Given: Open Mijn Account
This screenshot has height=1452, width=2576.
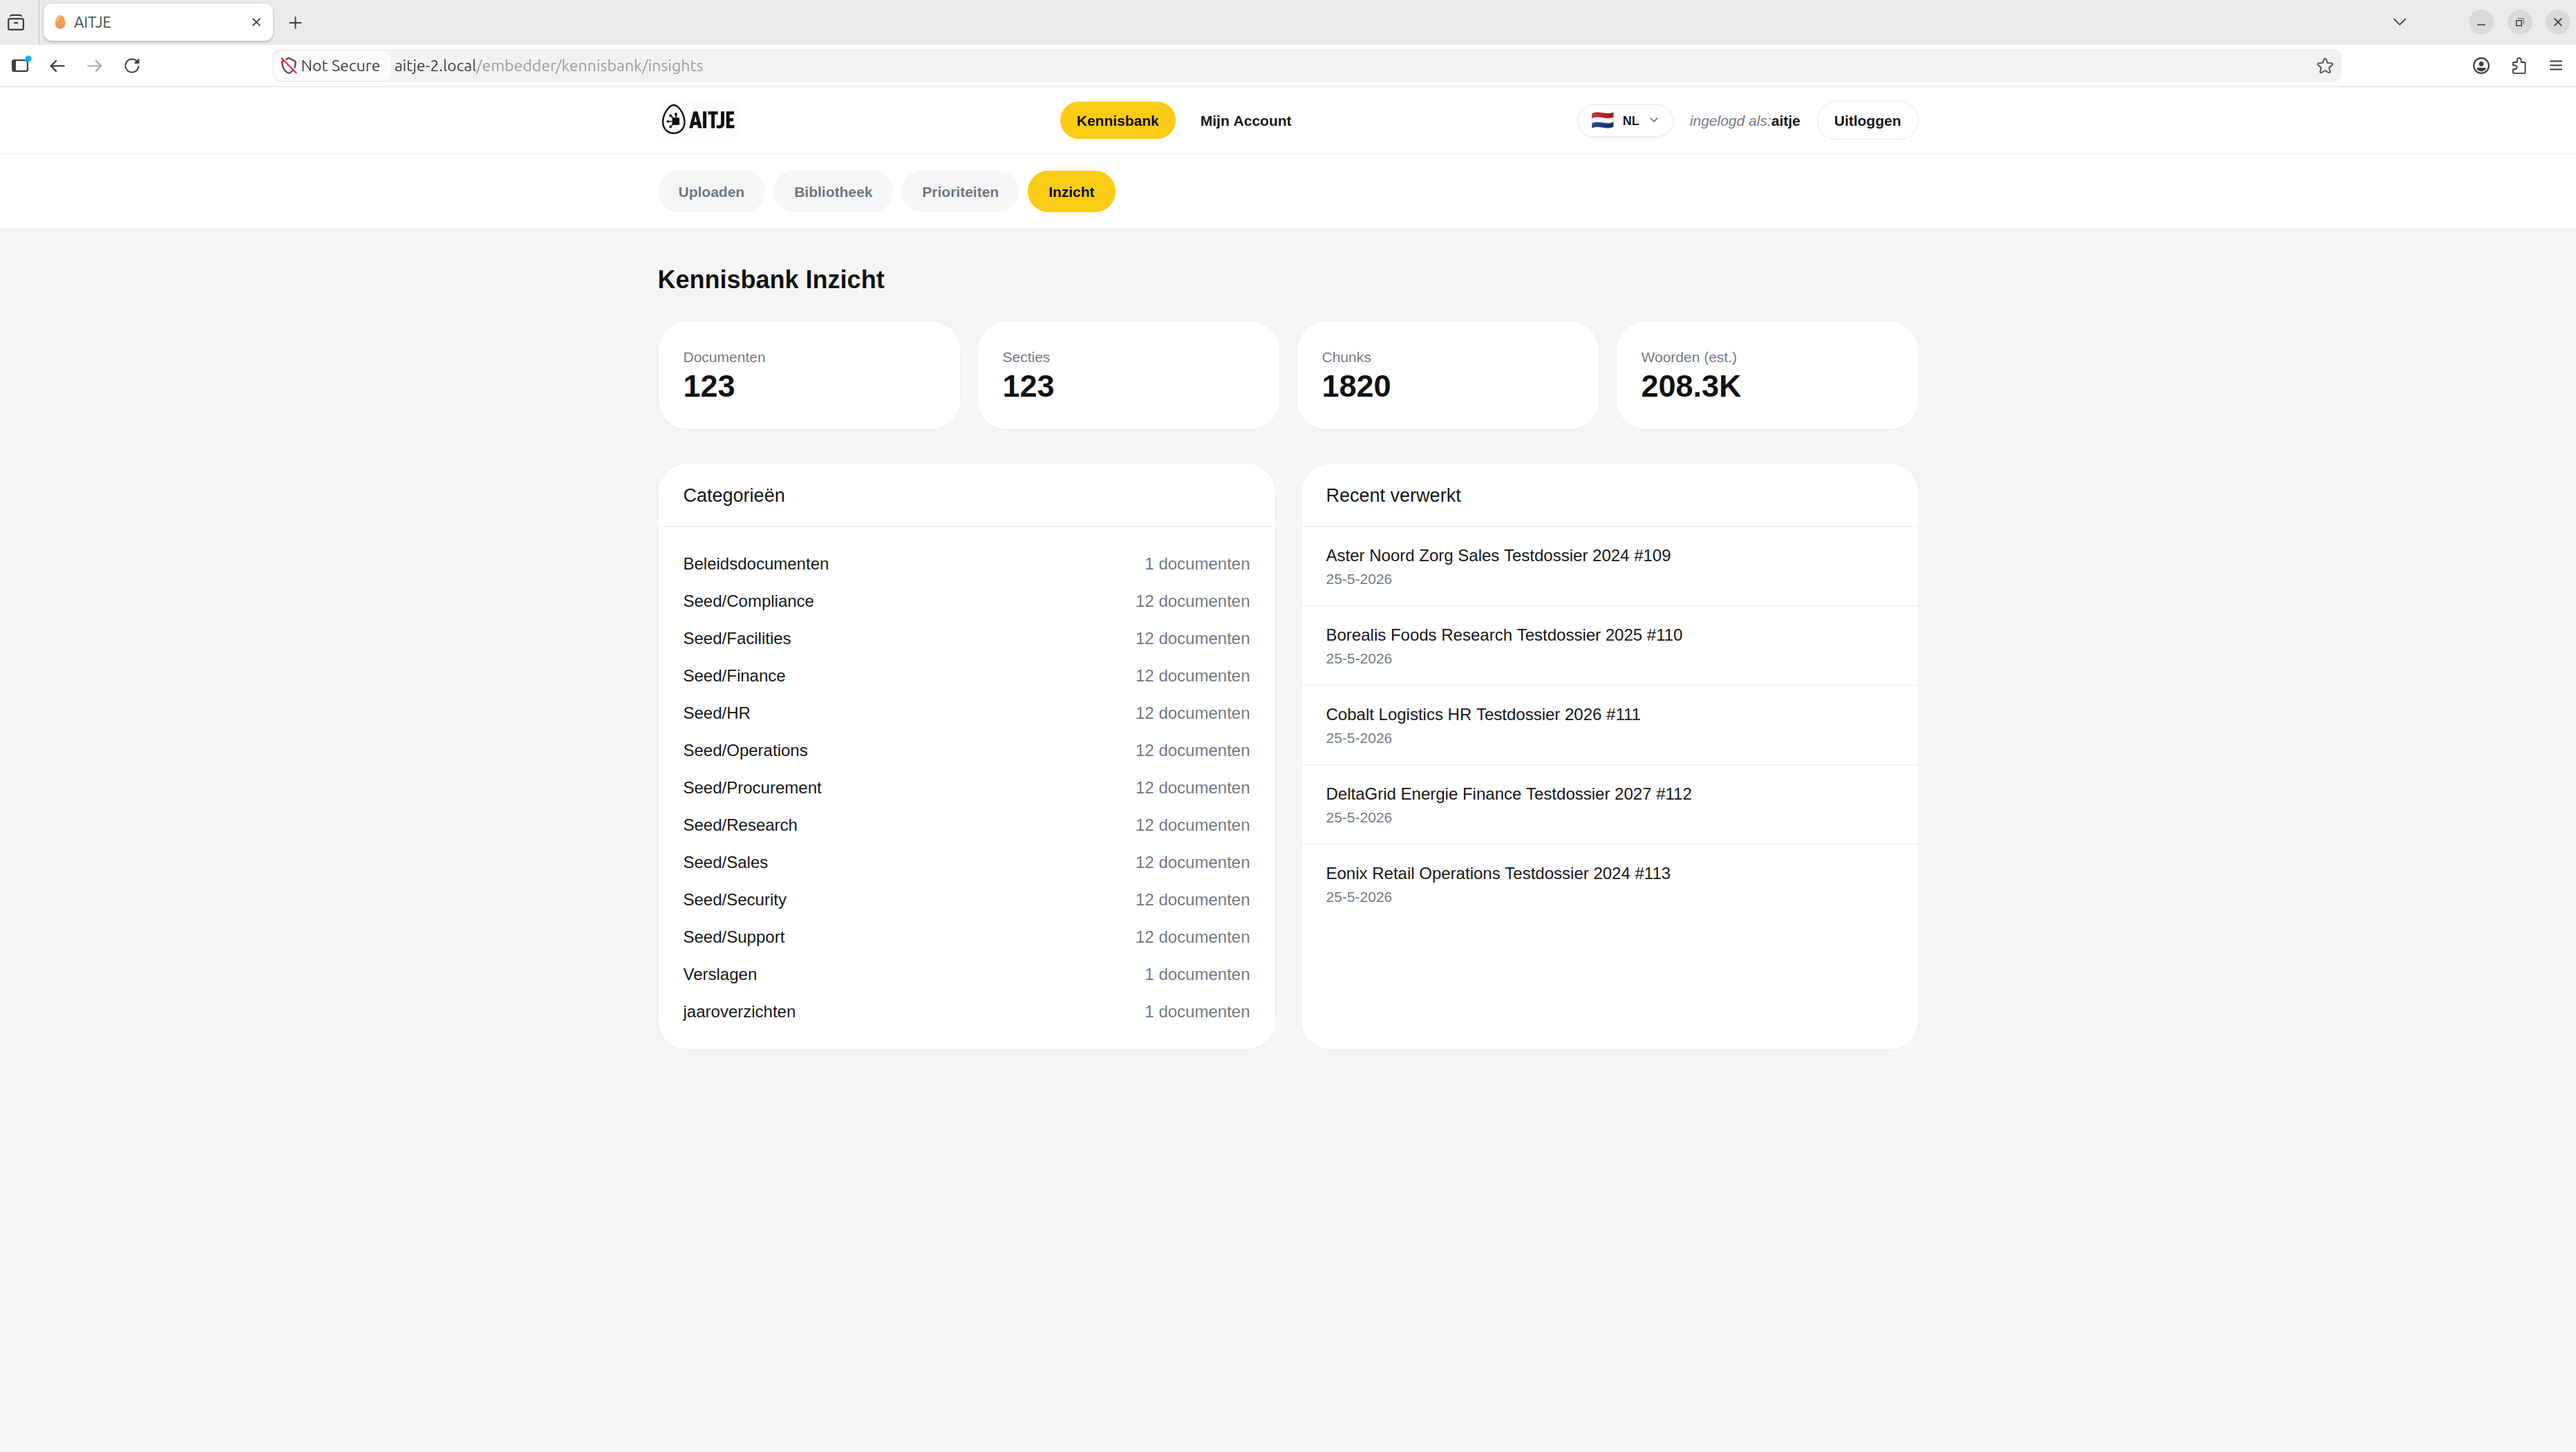Looking at the screenshot, I should (x=1245, y=121).
